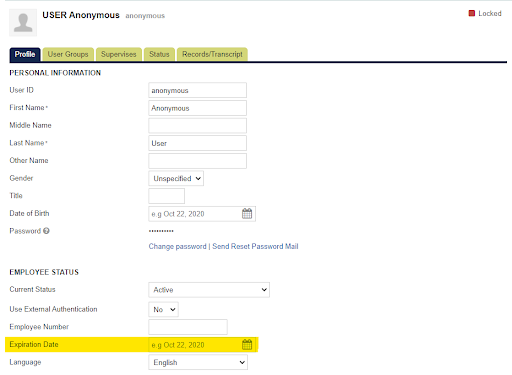Click the gray anonymous username text

[x=145, y=16]
